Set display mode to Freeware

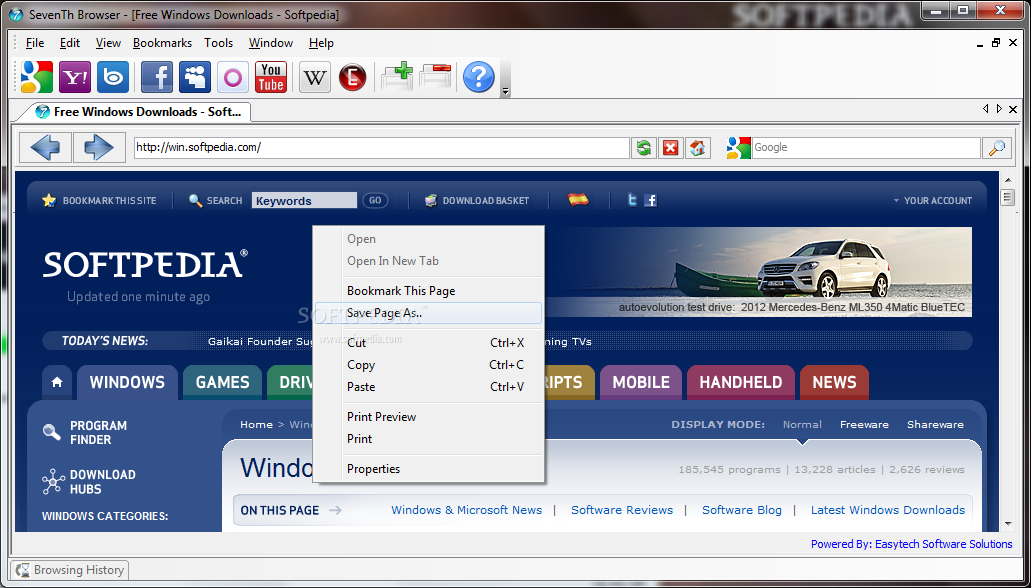(864, 425)
